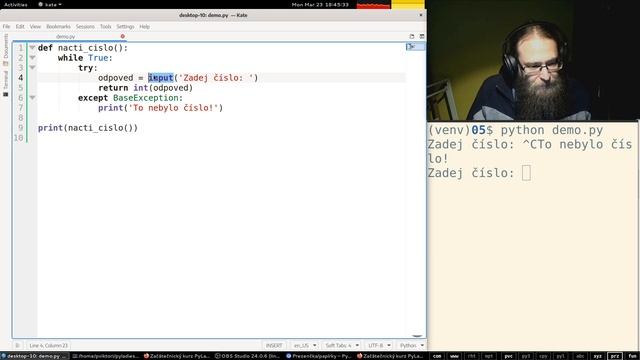640x360 pixels.
Task: Open the Bookmarks menu
Action: coord(58,27)
